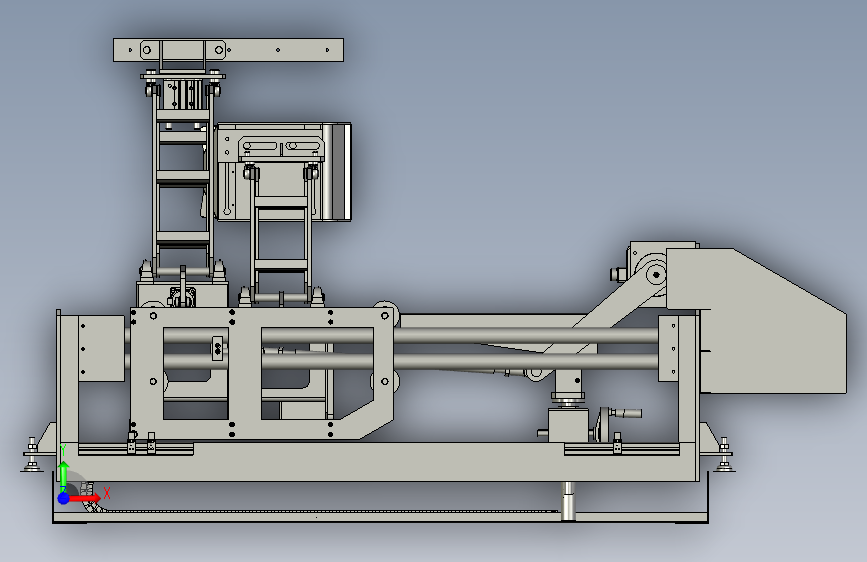Select the right leveling foot
Viewport: 867px width, 562px height.
pyautogui.click(x=724, y=455)
